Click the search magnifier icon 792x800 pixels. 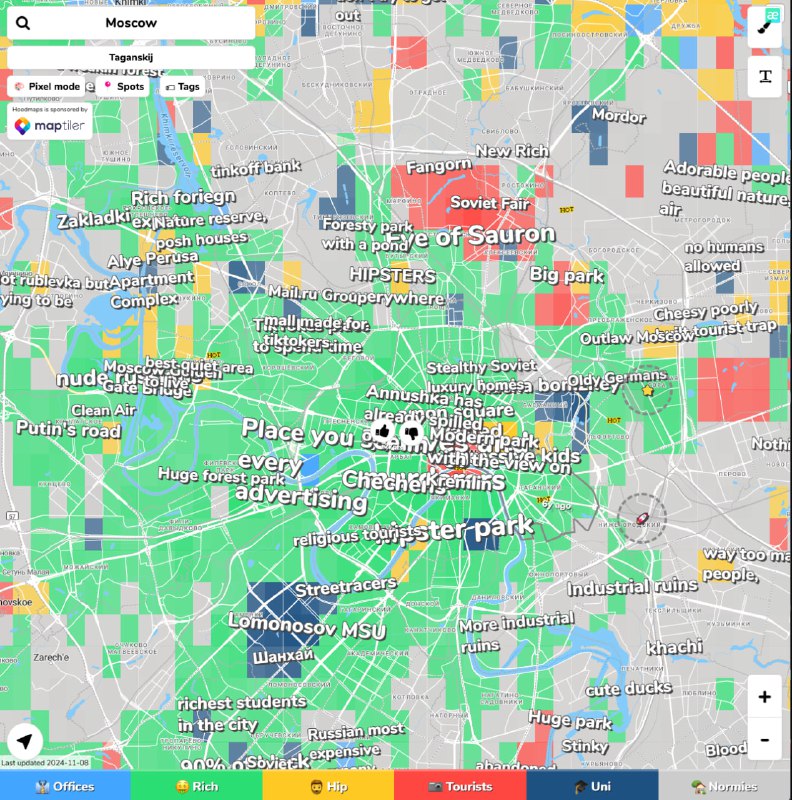click(x=24, y=23)
